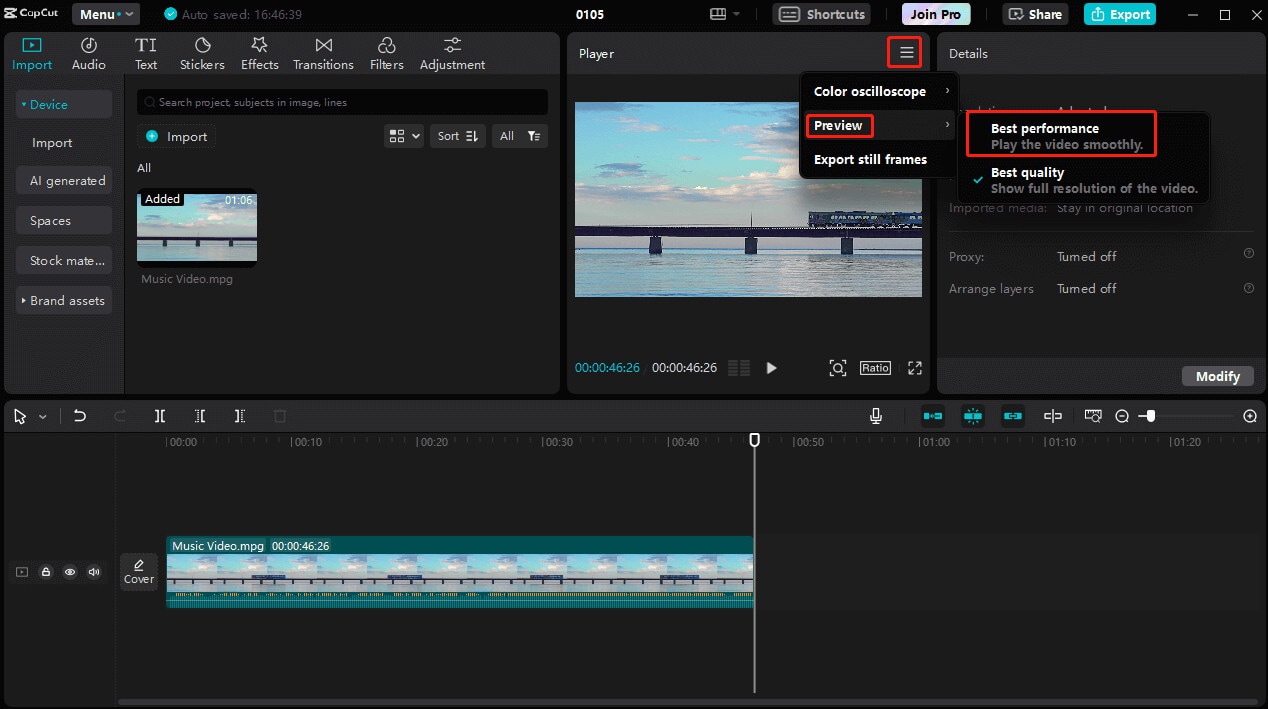Redo the last action

click(120, 416)
